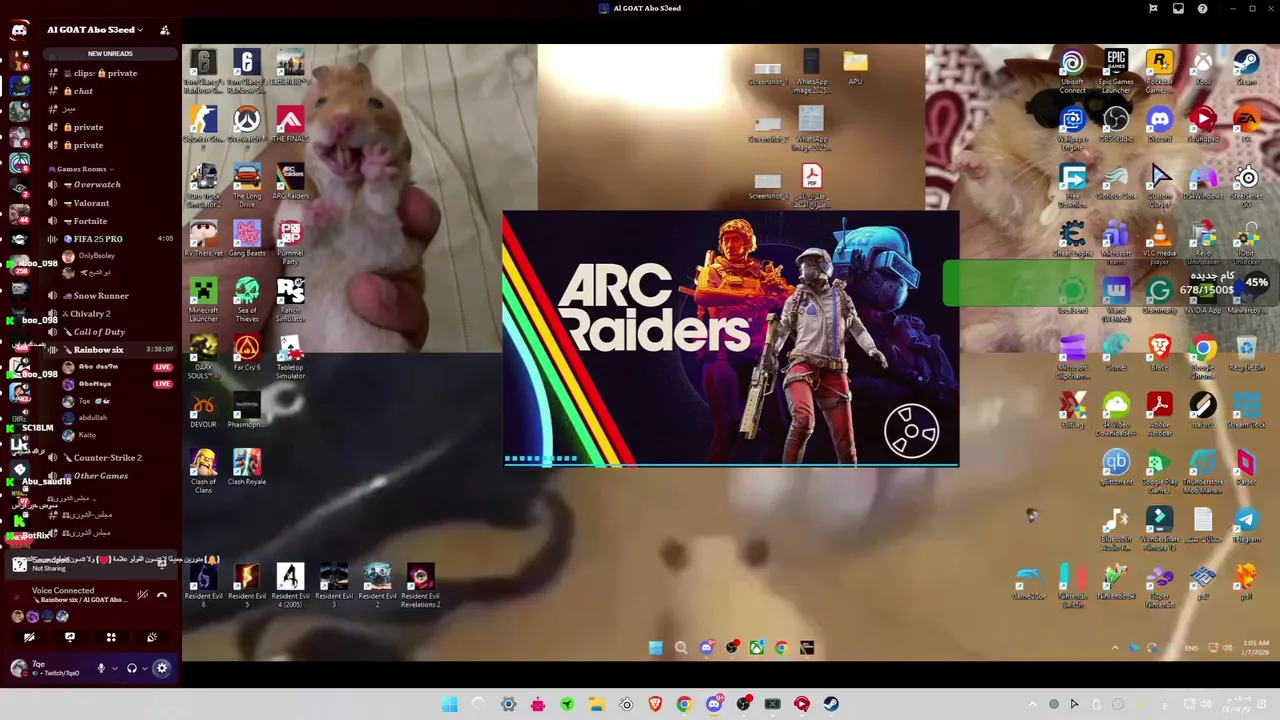Open the chat text channel
This screenshot has width=1280, height=720.
109,91
